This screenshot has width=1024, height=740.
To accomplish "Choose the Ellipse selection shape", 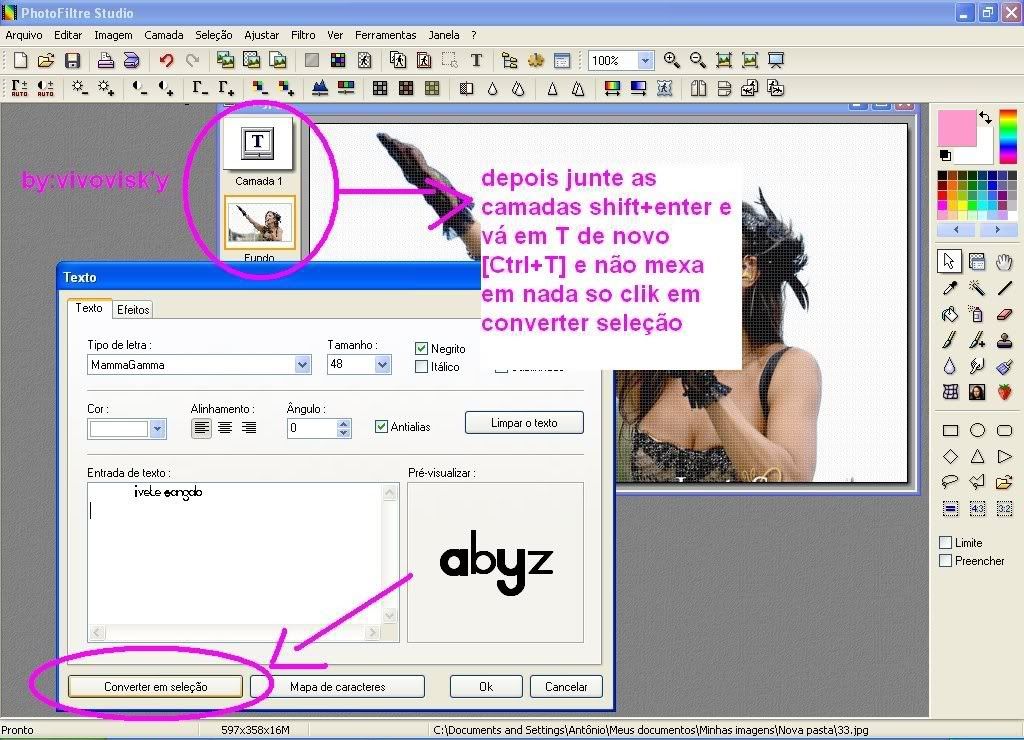I will click(x=977, y=431).
